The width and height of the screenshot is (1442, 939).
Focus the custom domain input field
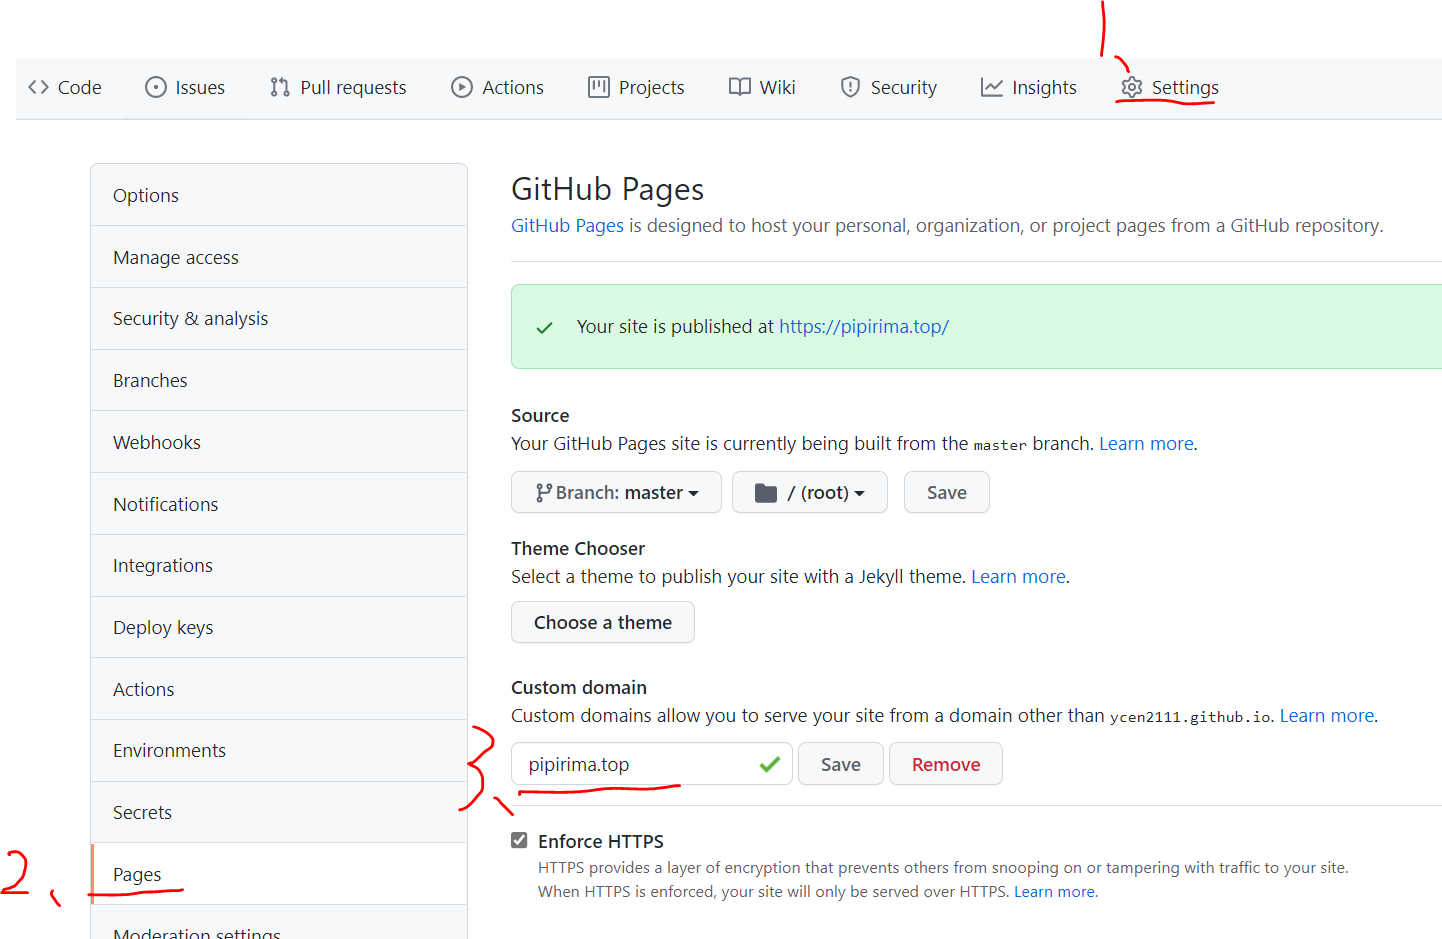click(x=652, y=764)
